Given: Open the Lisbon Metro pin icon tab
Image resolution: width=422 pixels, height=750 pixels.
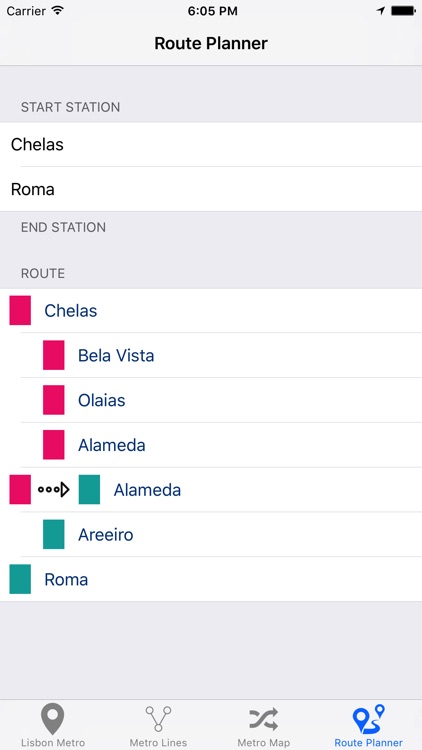Looking at the screenshot, I should click(53, 718).
